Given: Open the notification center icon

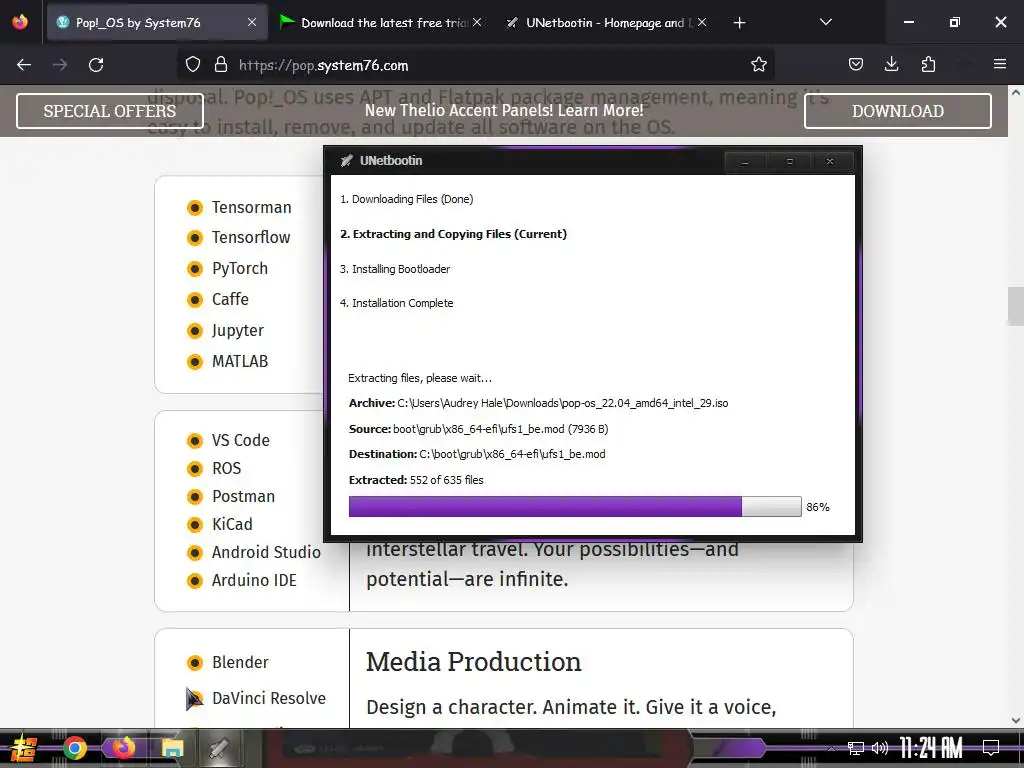Looking at the screenshot, I should click(991, 748).
